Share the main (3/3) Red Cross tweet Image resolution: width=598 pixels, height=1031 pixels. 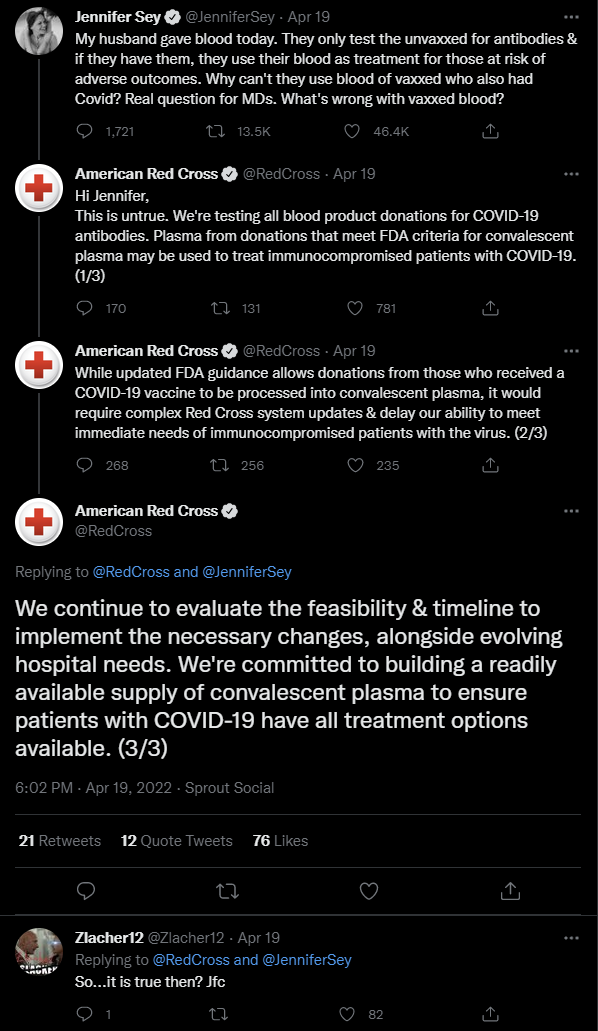(510, 891)
